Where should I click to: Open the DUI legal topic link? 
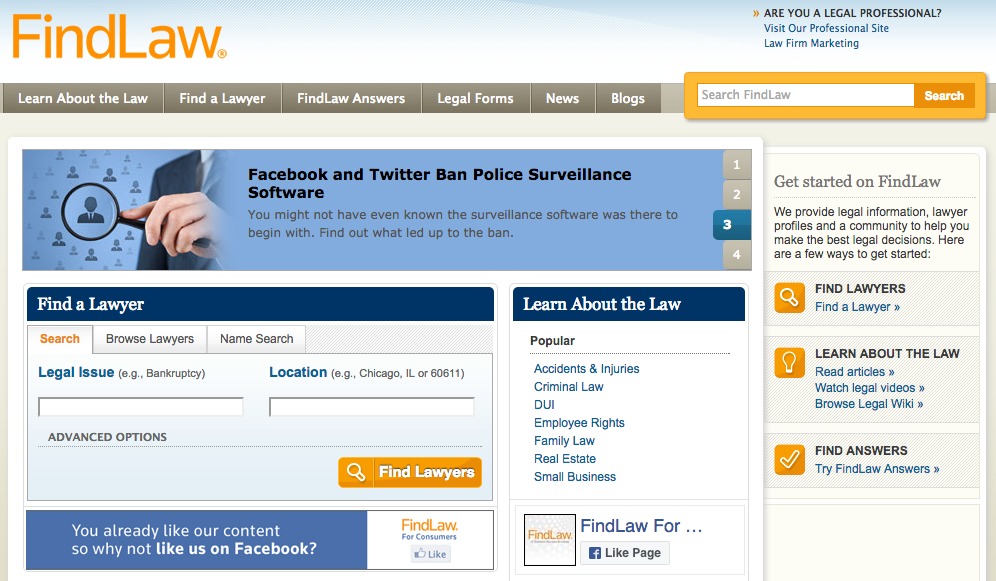[x=543, y=404]
